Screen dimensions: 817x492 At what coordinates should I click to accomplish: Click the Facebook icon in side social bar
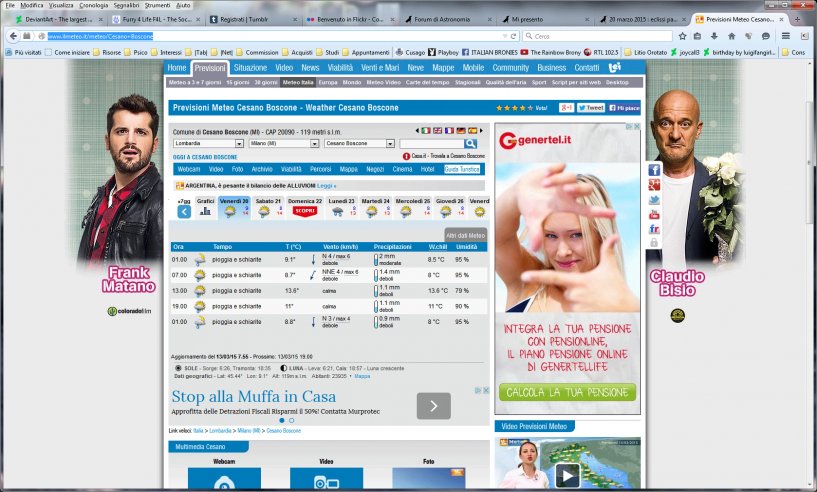(654, 170)
